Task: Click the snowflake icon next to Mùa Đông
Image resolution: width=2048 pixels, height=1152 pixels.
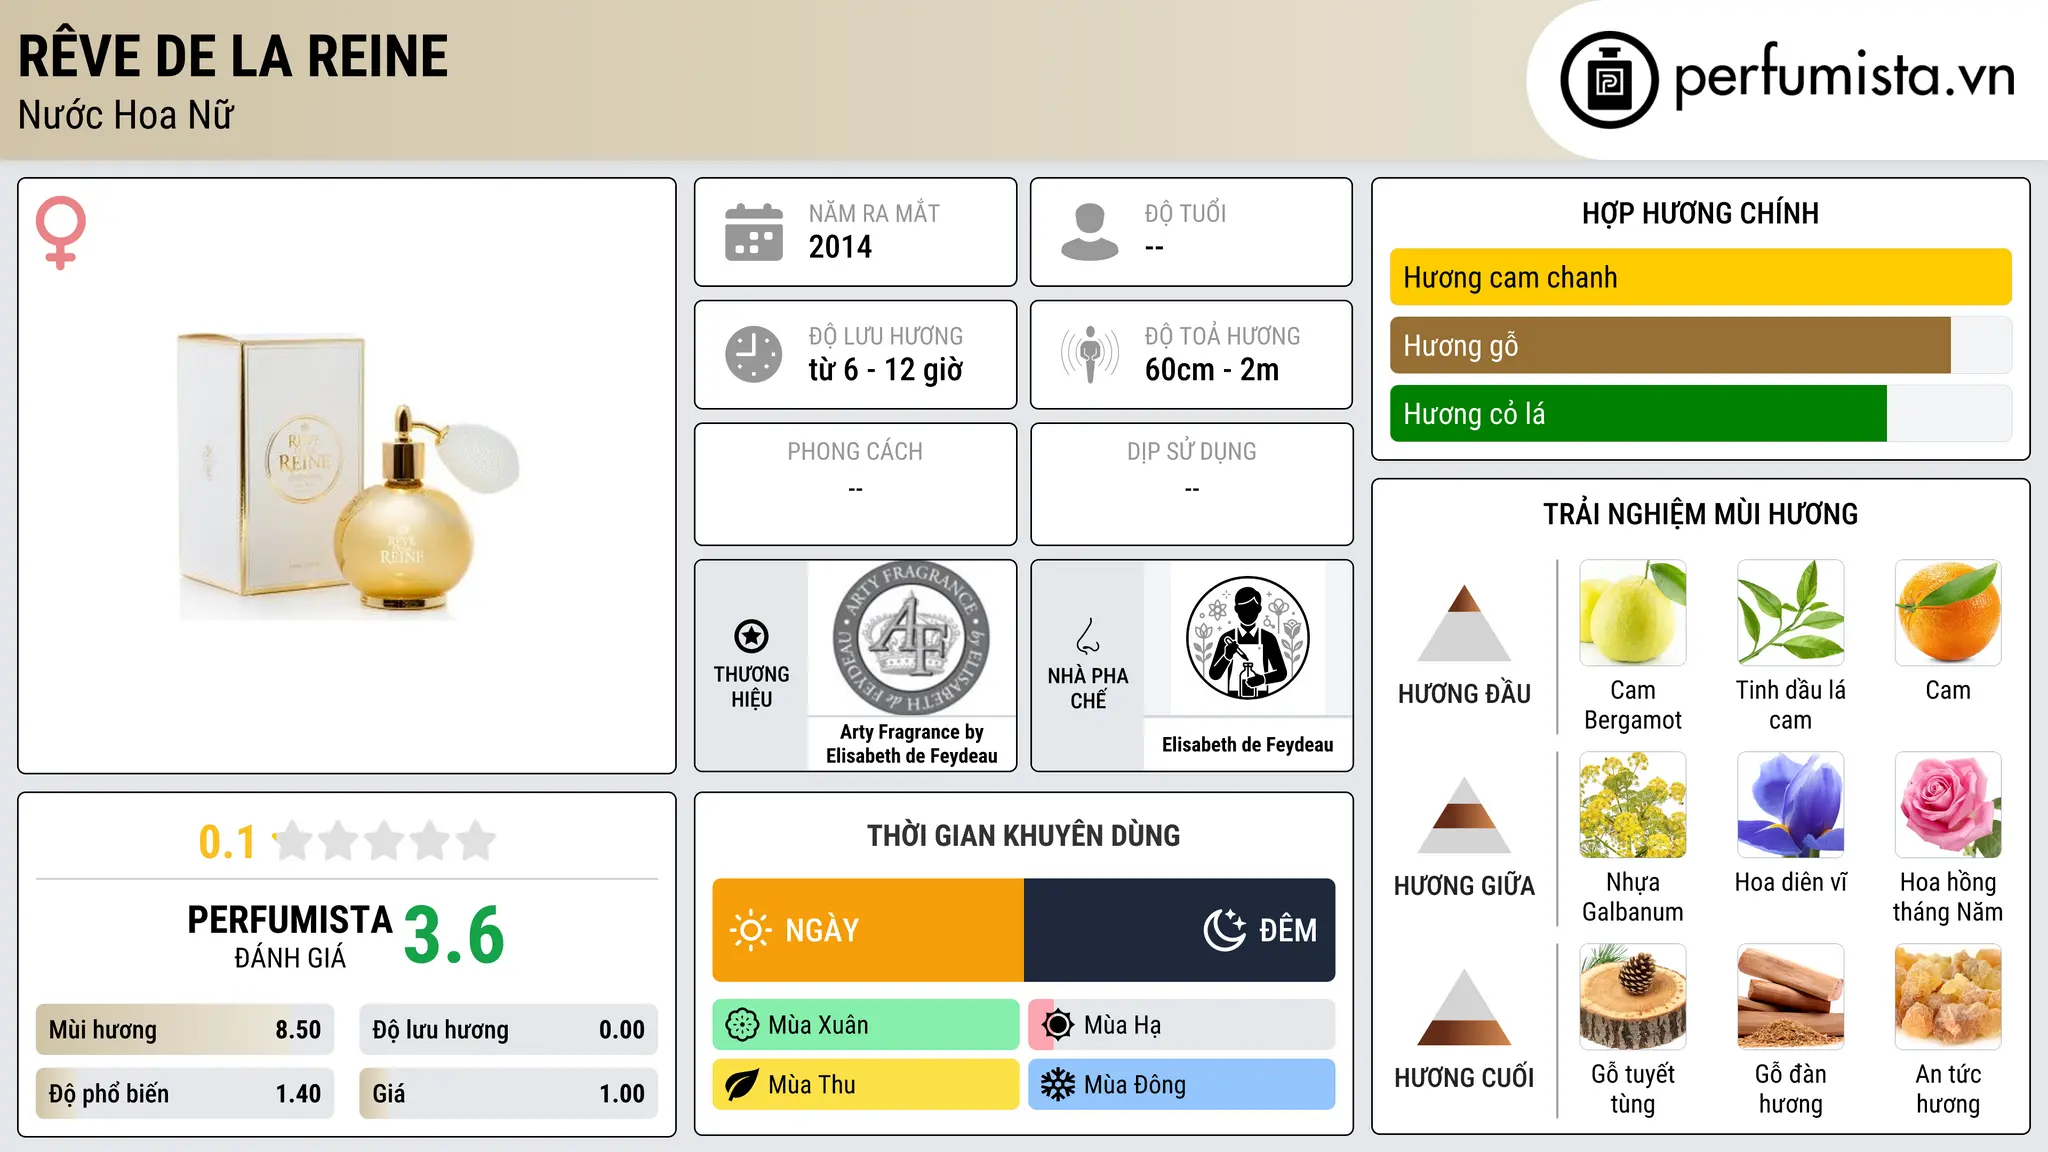Action: 1058,1085
